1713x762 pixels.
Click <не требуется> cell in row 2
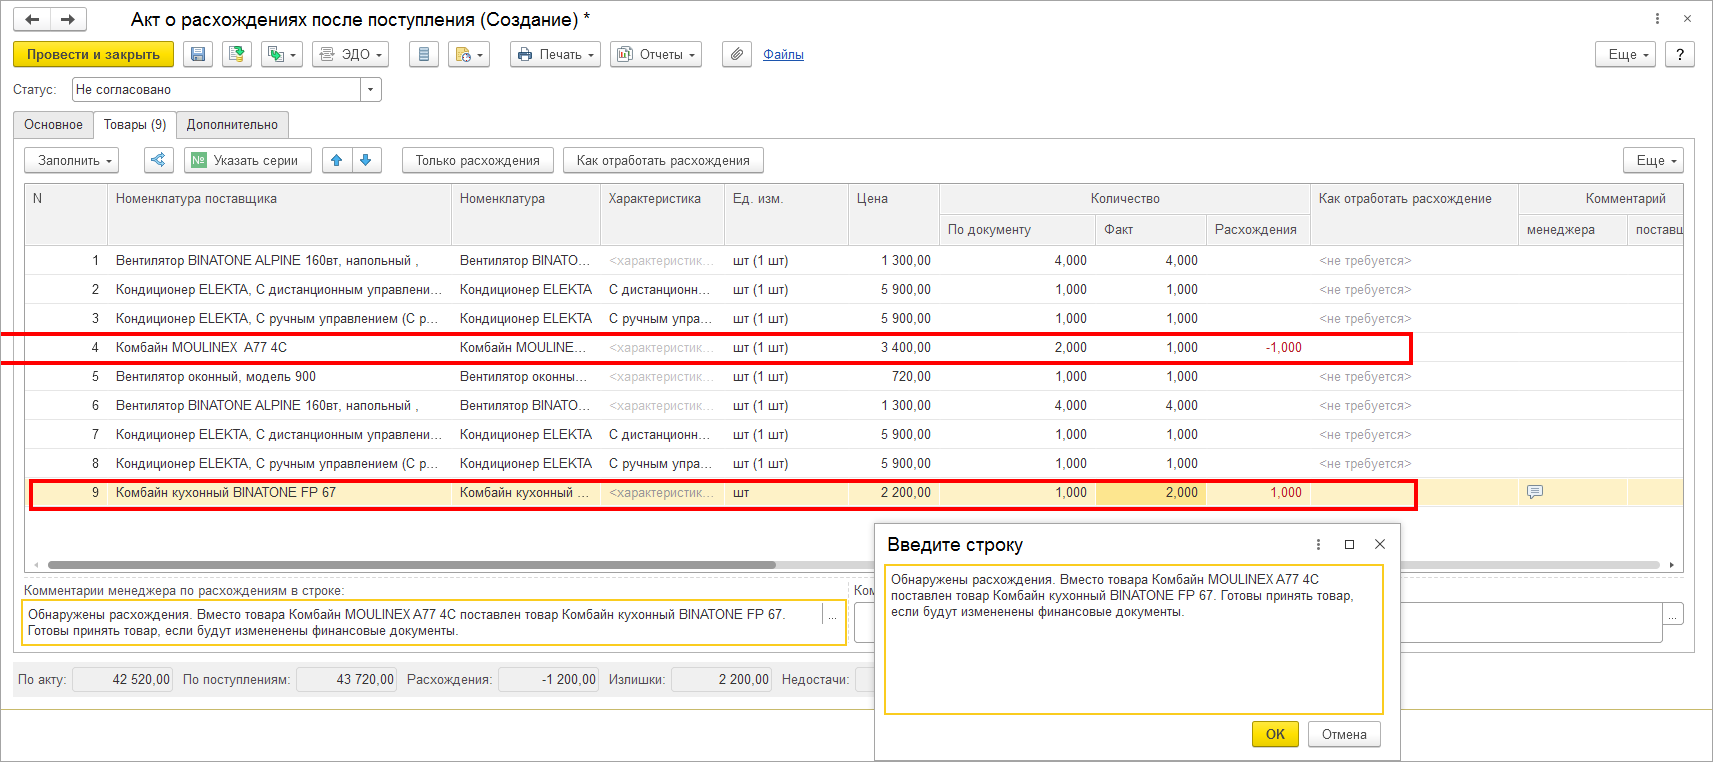coord(1414,290)
